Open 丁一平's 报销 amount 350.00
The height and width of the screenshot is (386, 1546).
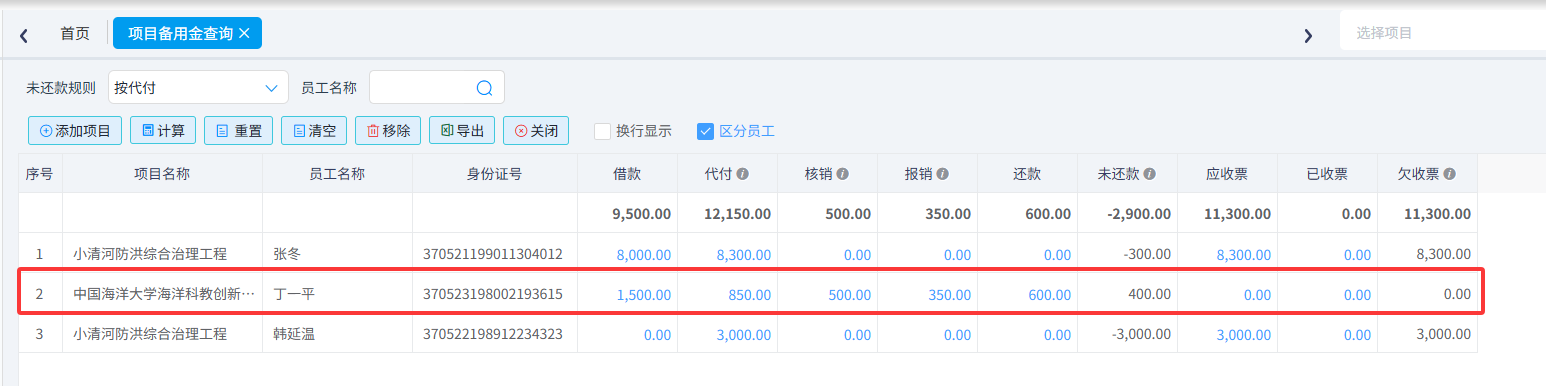click(950, 295)
